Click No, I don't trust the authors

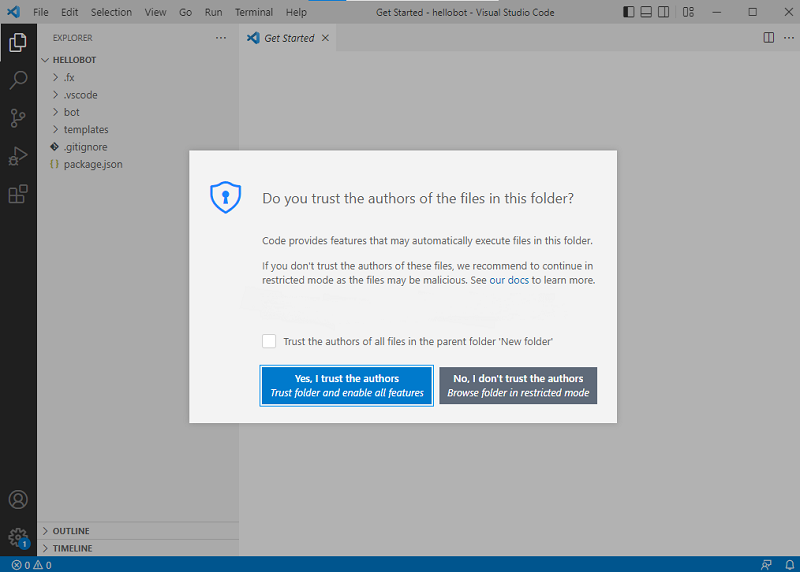coord(518,386)
